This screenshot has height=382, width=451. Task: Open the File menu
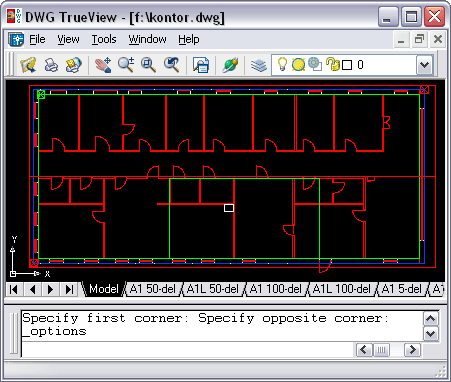37,39
